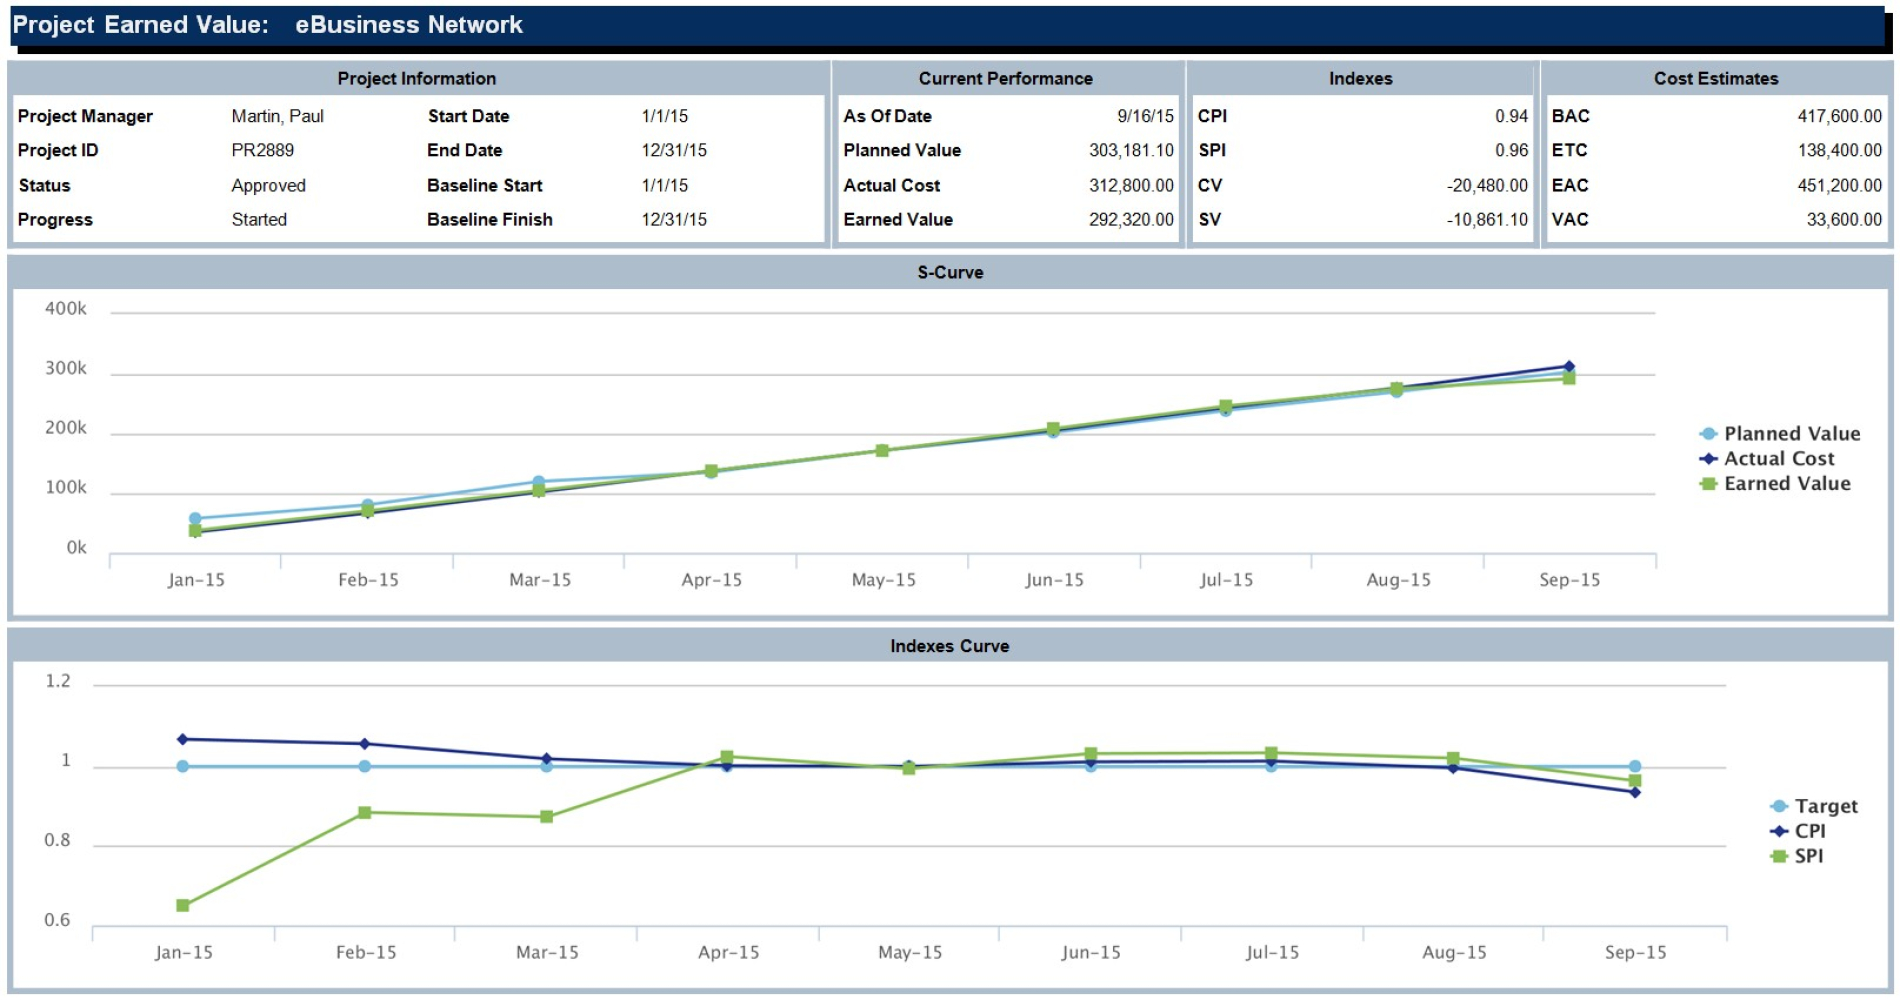This screenshot has height=1000, width=1900.
Task: Click the 1.2 label on Indexes Curve axis
Action: pyautogui.click(x=58, y=681)
